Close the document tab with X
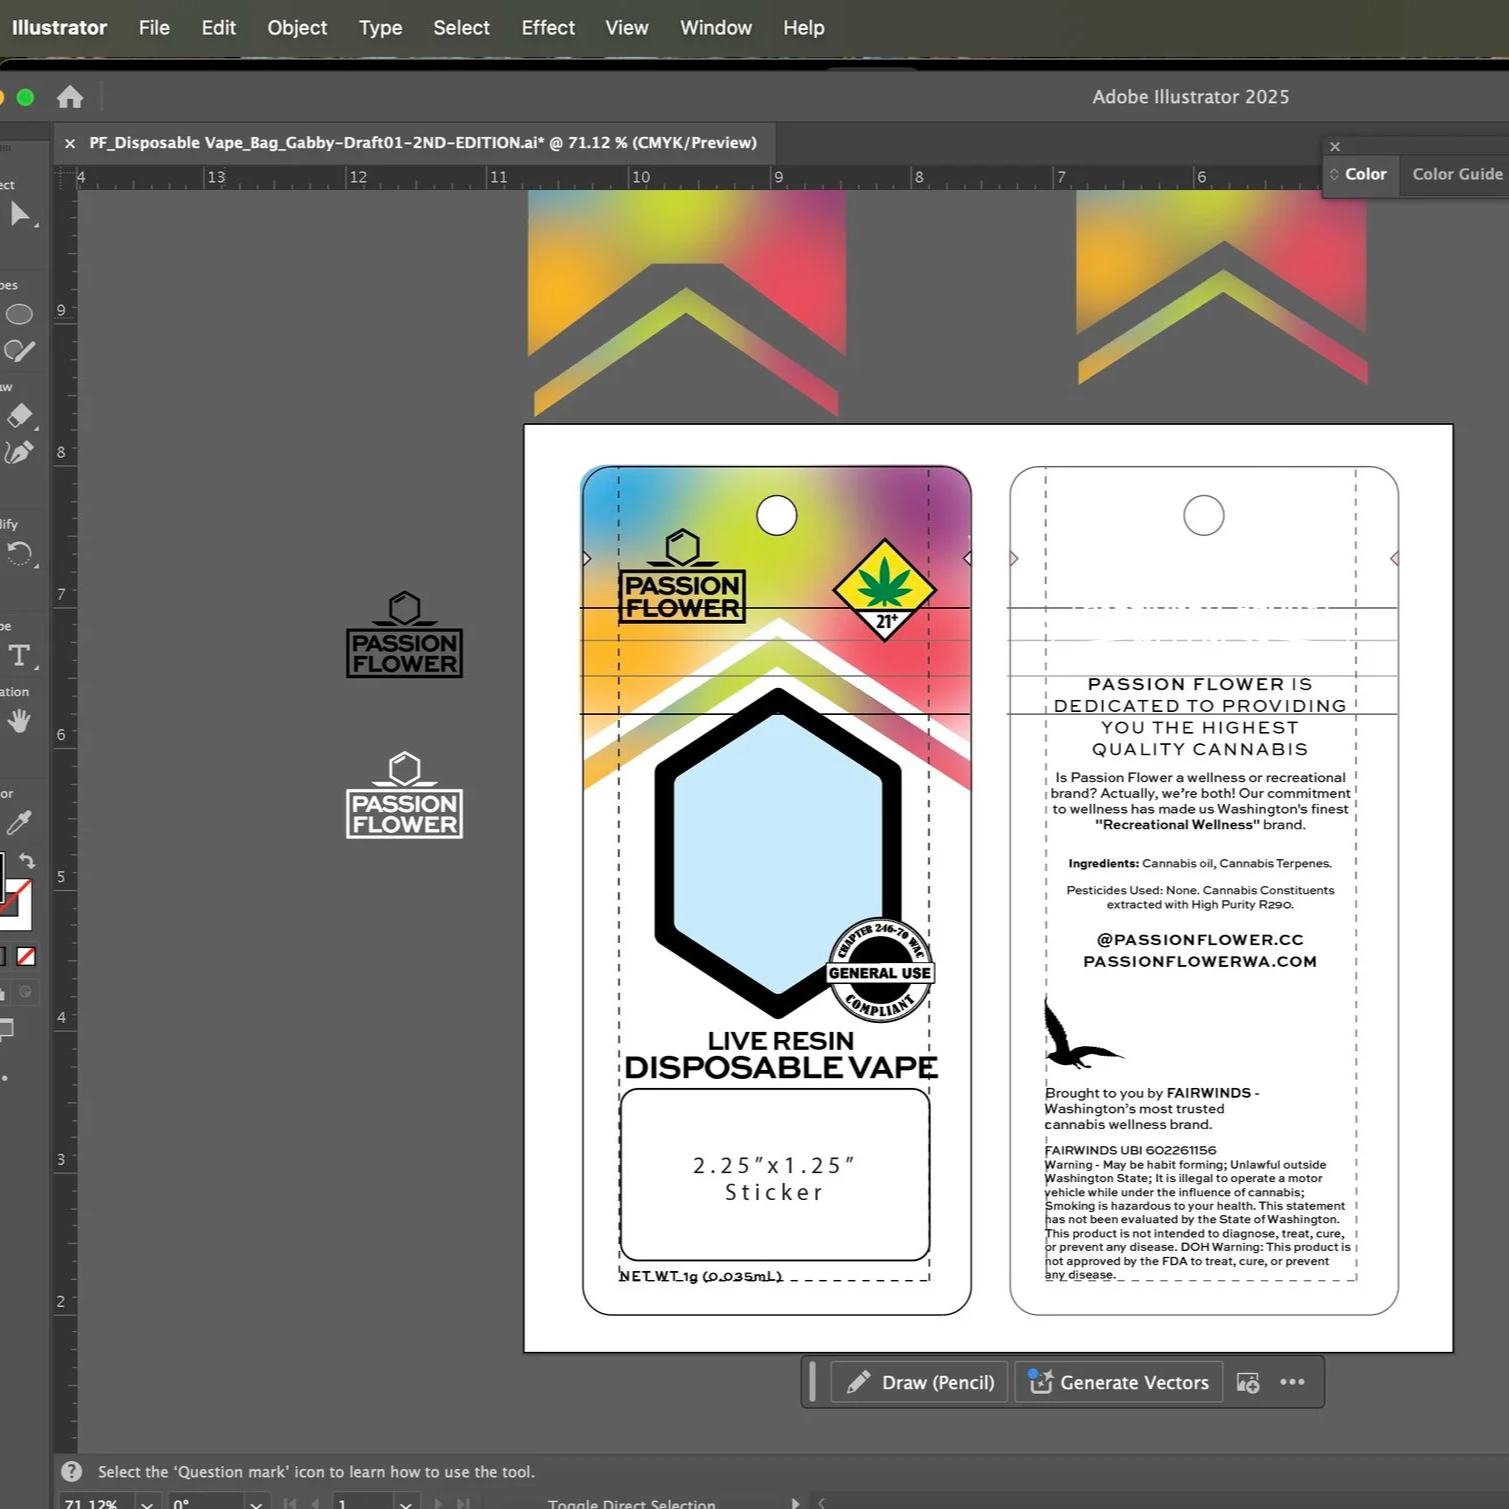 point(70,143)
